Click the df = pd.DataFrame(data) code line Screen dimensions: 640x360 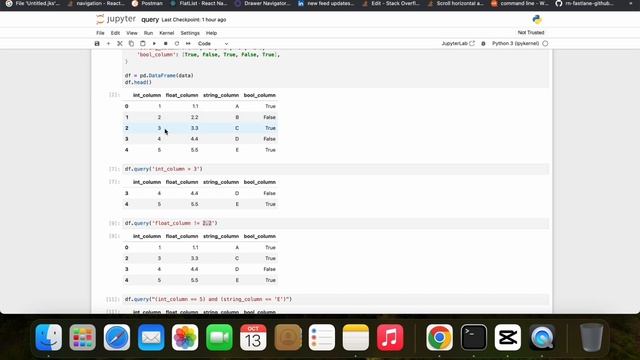pyautogui.click(x=159, y=76)
